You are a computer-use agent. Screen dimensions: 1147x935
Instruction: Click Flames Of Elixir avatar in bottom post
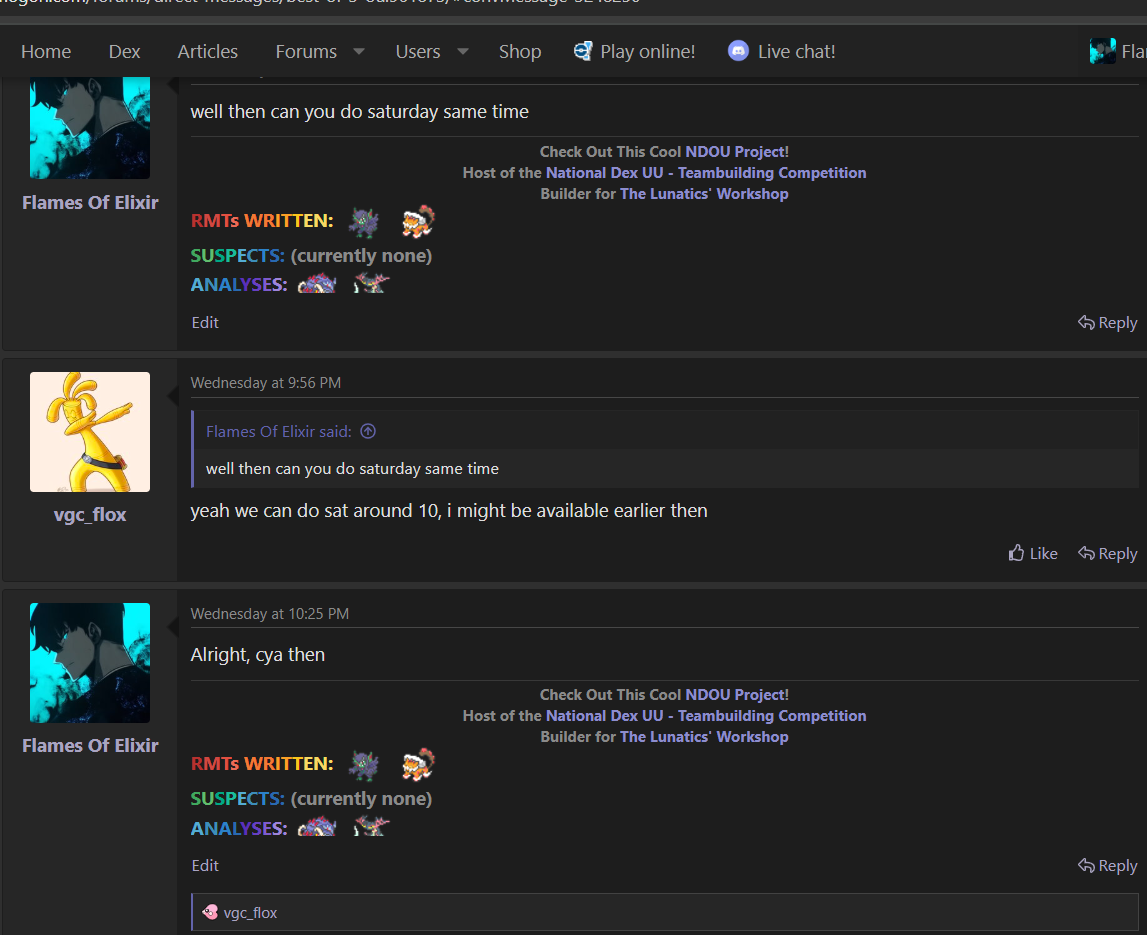(90, 663)
